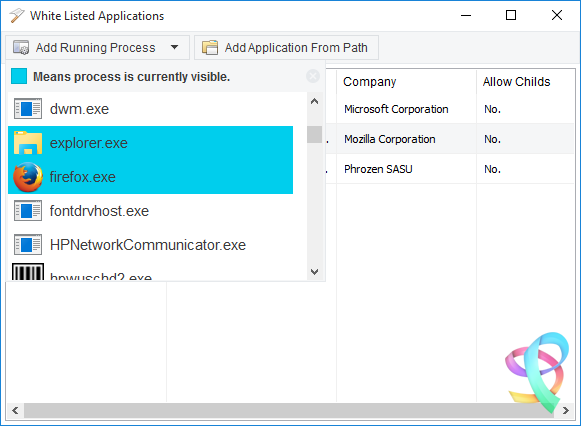The image size is (581, 426).
Task: Click the Add Application From Path folder icon
Action: click(210, 47)
